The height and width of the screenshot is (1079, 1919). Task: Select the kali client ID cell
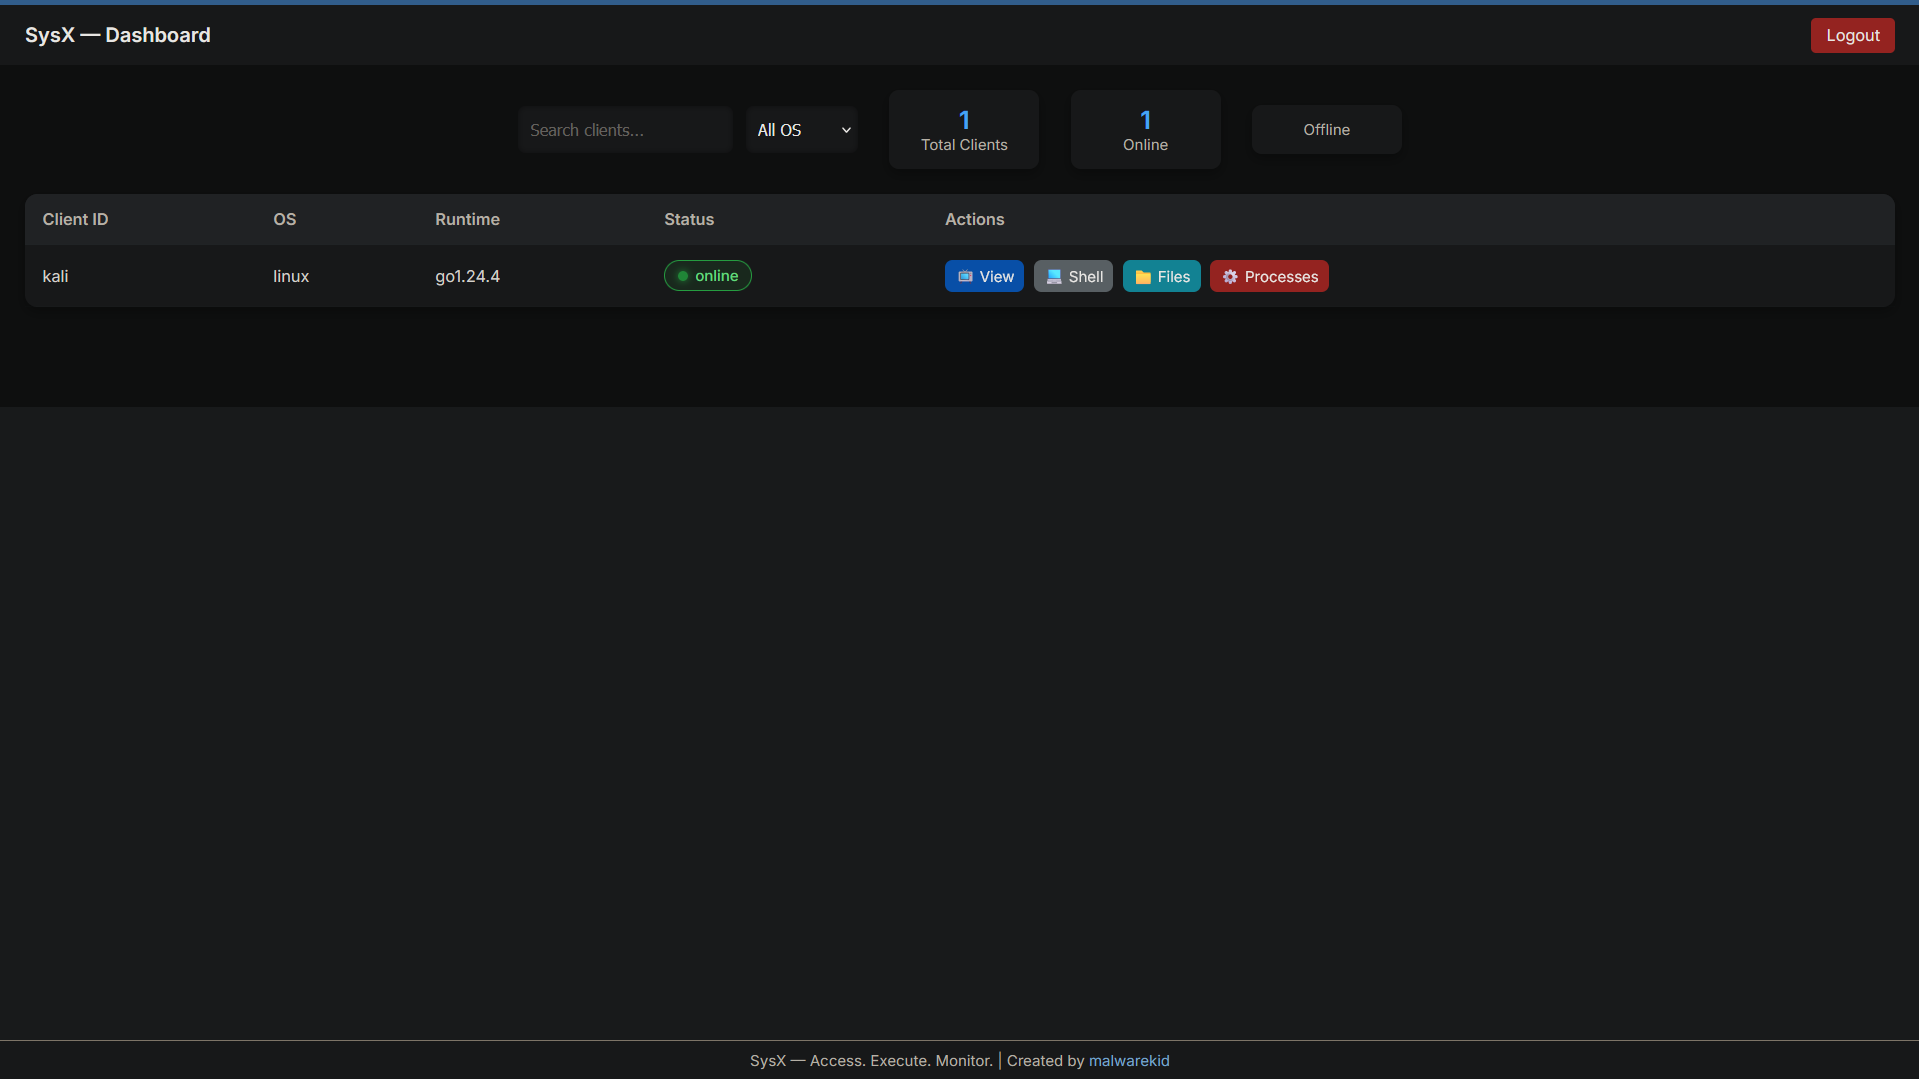pyautogui.click(x=55, y=276)
